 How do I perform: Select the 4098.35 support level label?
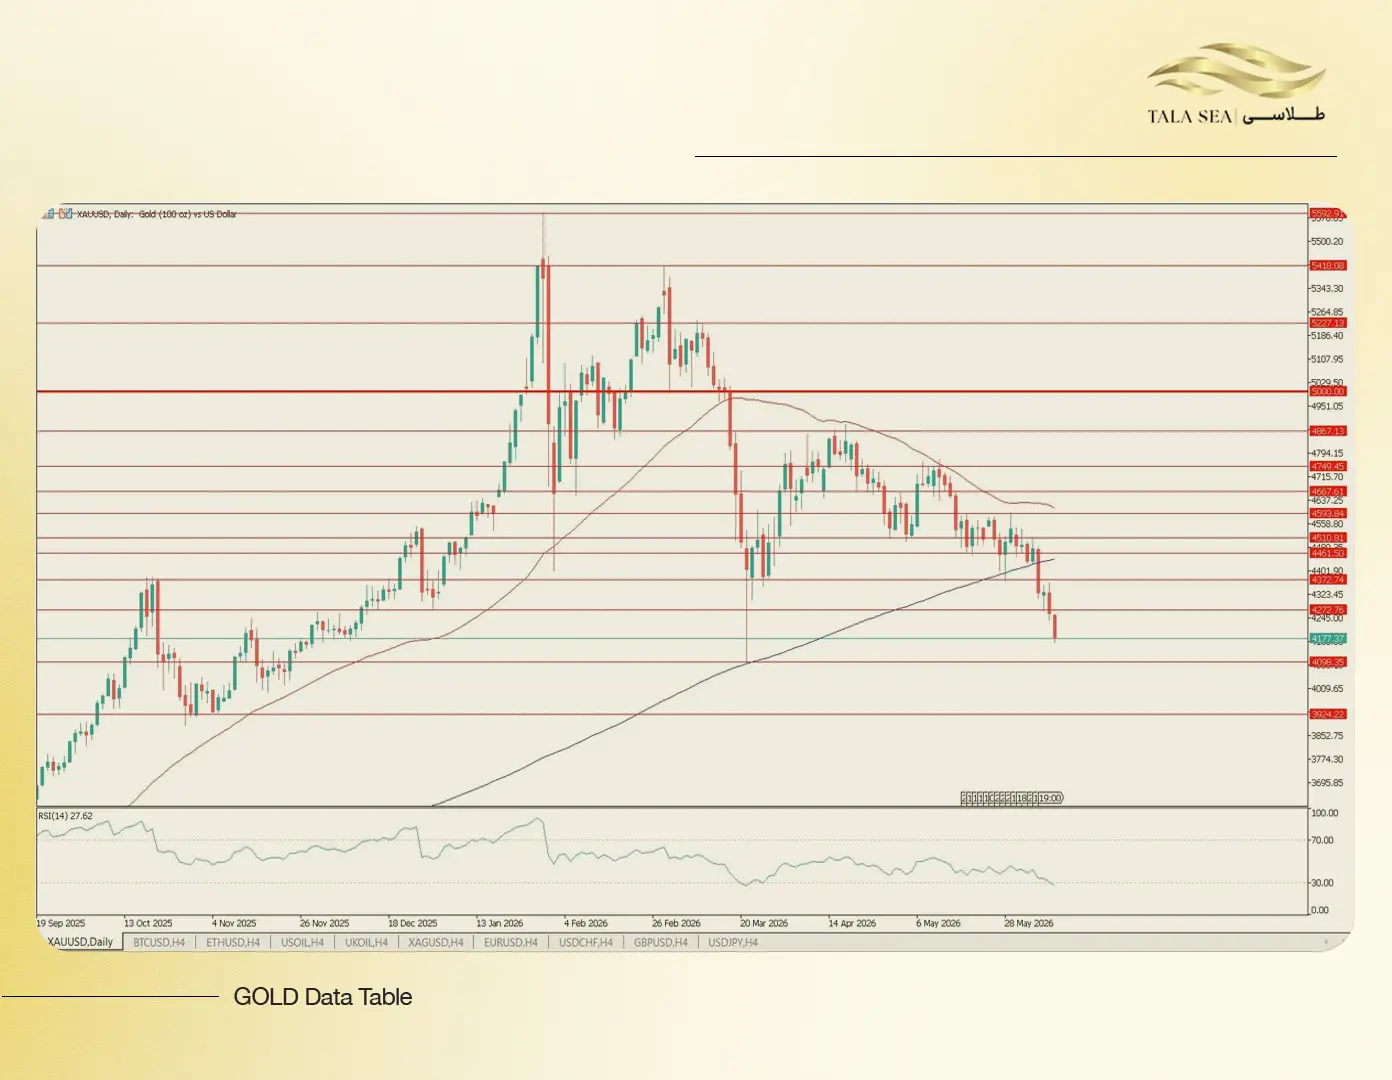tap(1328, 662)
